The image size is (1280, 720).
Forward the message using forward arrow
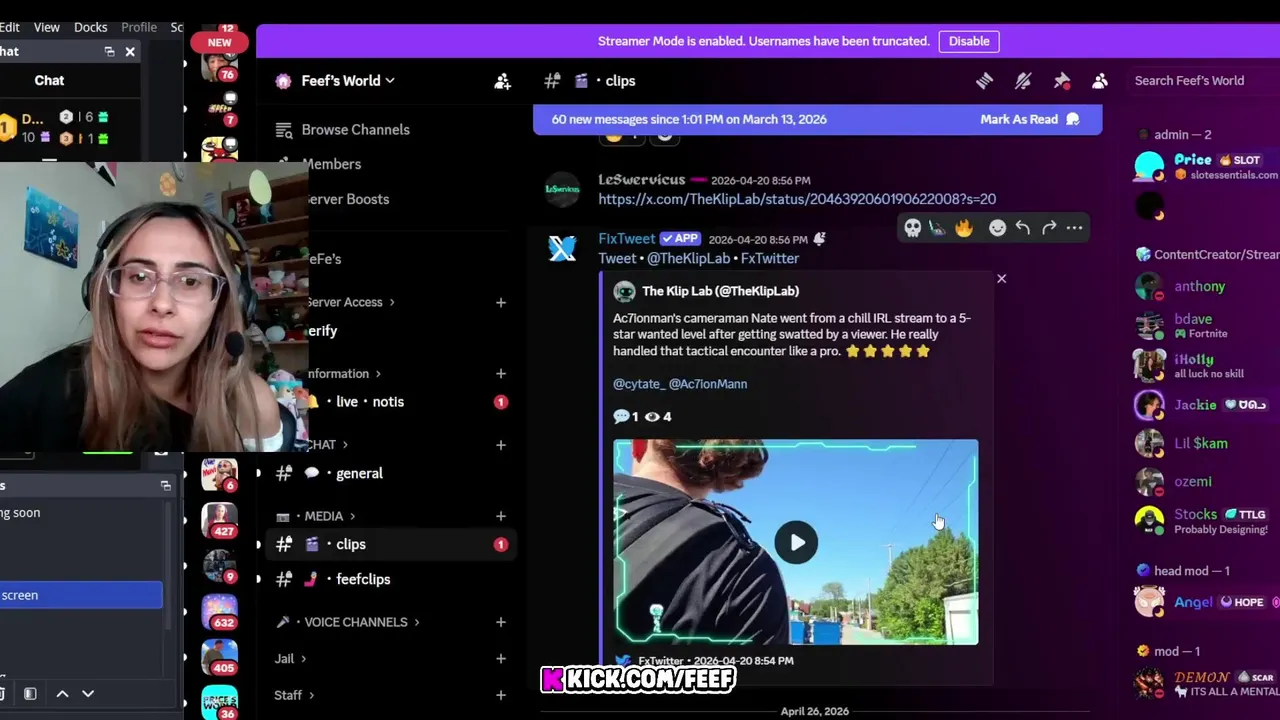[x=1049, y=228]
